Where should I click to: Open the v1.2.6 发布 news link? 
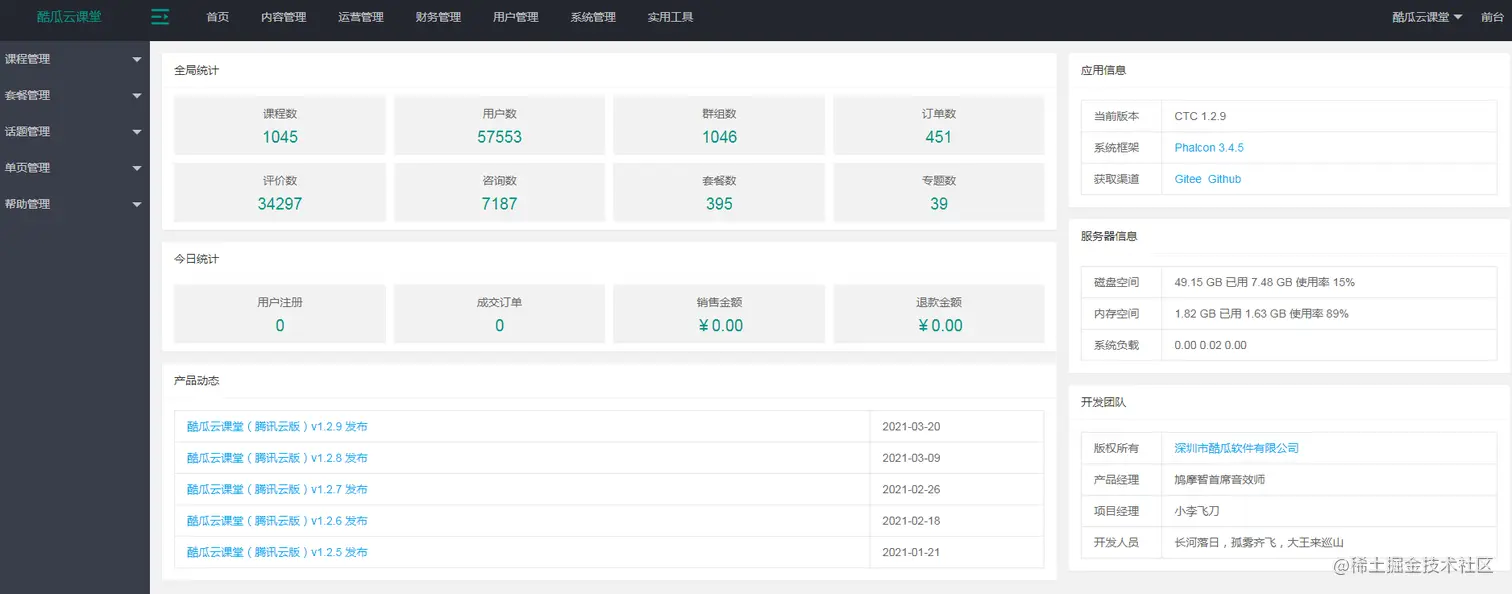pyautogui.click(x=277, y=521)
